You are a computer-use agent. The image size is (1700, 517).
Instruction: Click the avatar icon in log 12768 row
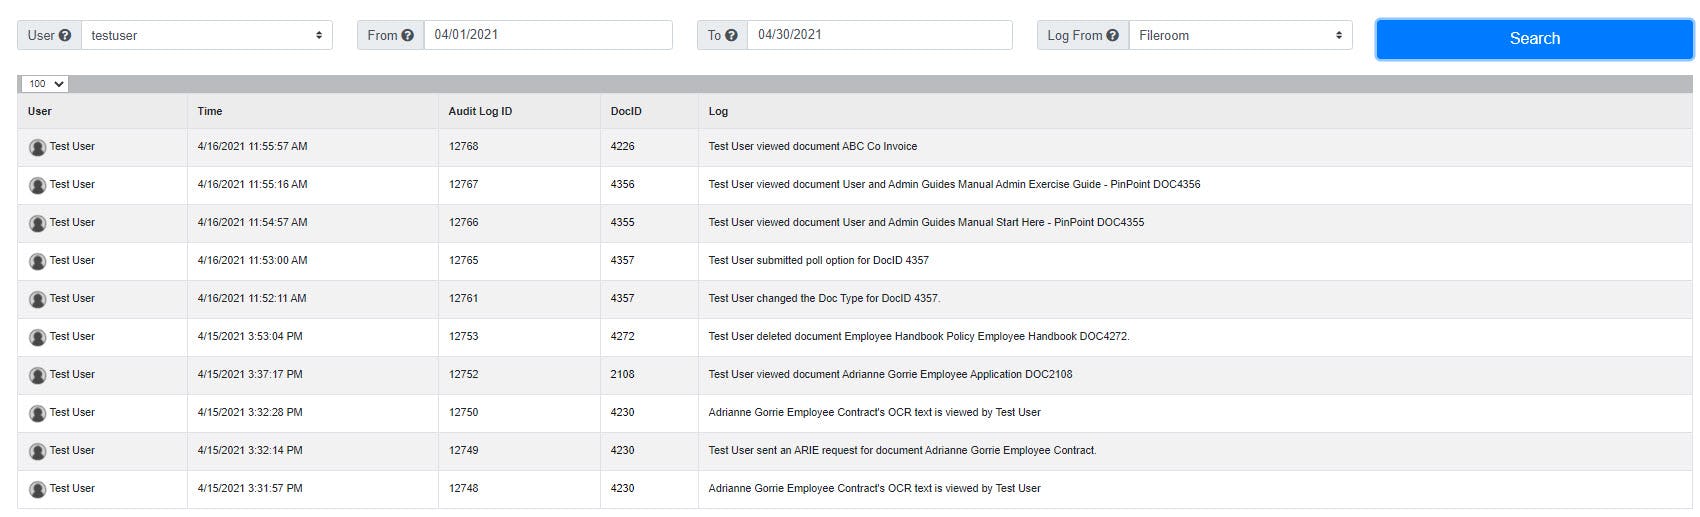(x=38, y=148)
